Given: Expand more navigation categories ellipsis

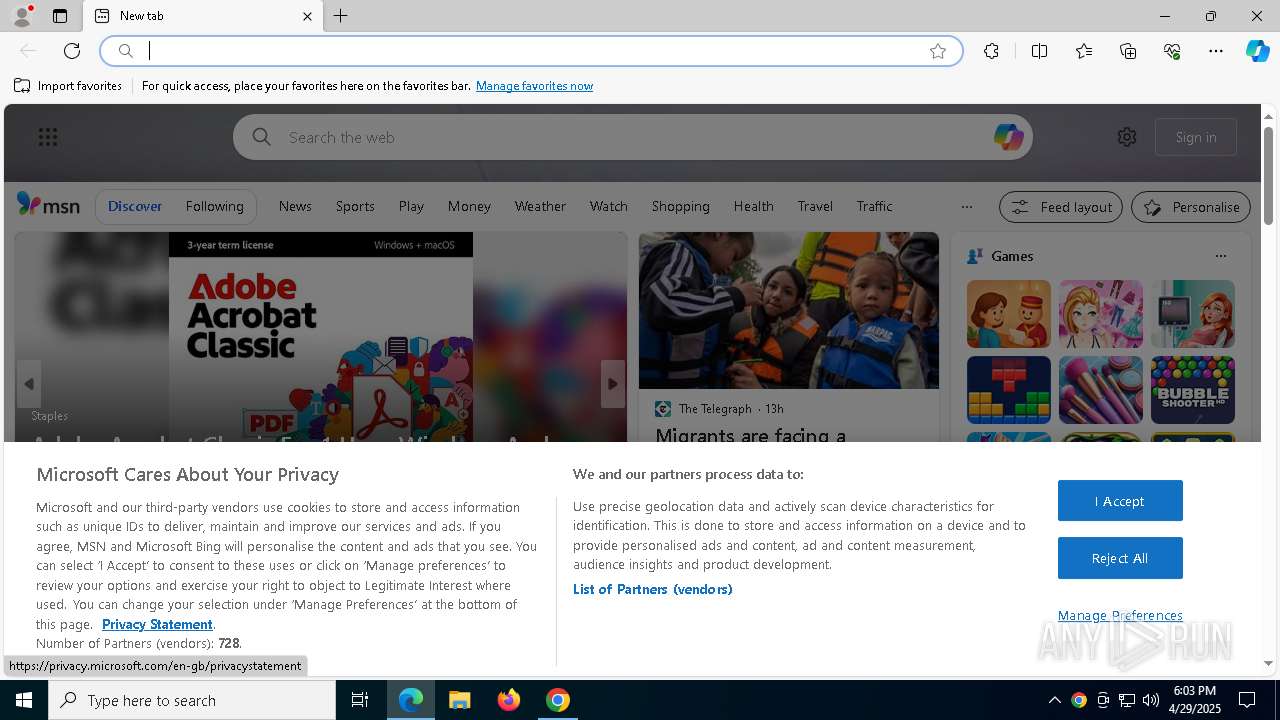Looking at the screenshot, I should (966, 207).
